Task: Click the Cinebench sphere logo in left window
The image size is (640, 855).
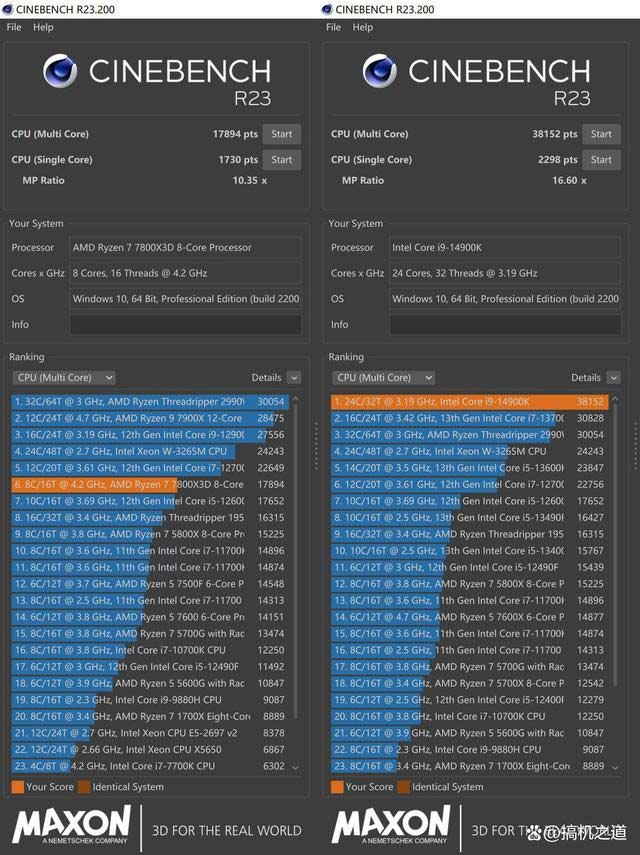Action: 60,72
